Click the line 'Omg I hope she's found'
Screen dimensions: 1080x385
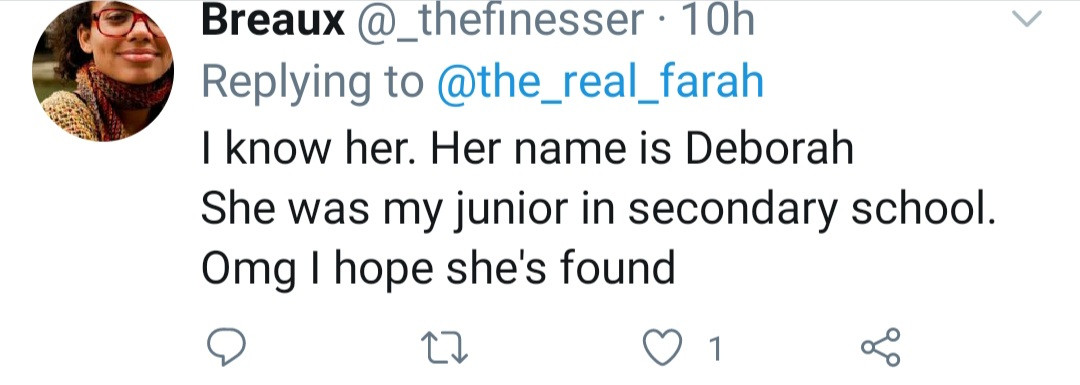[x=437, y=269]
